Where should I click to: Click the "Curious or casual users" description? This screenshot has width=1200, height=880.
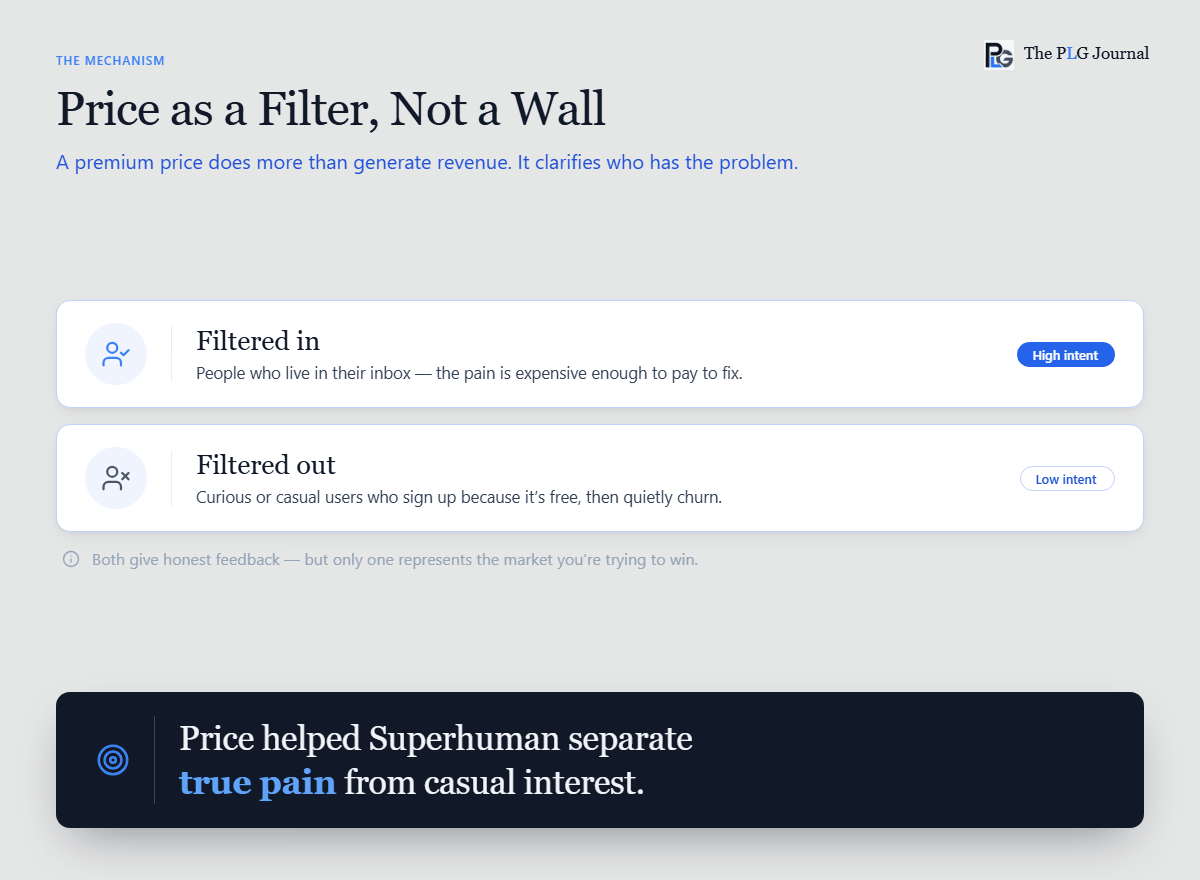[459, 497]
